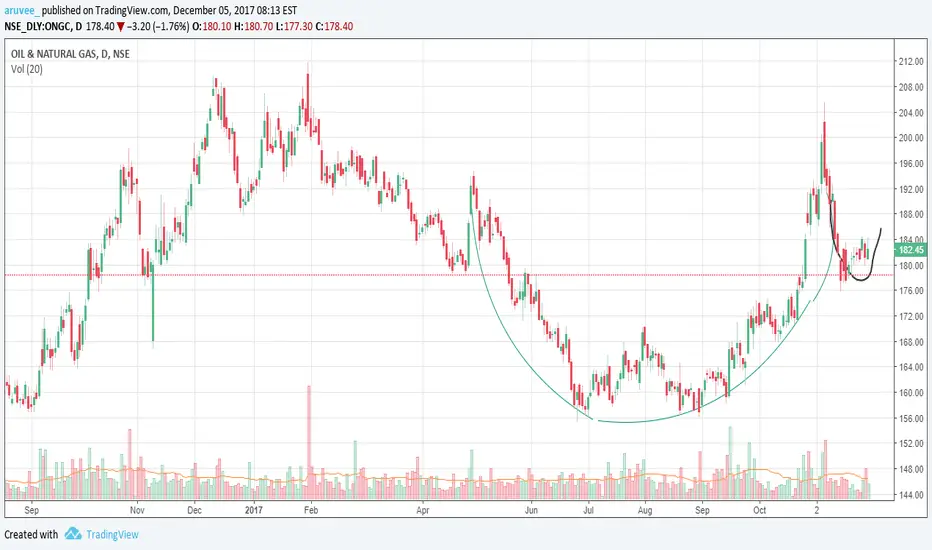Click the 160.00 price axis label

pos(911,392)
